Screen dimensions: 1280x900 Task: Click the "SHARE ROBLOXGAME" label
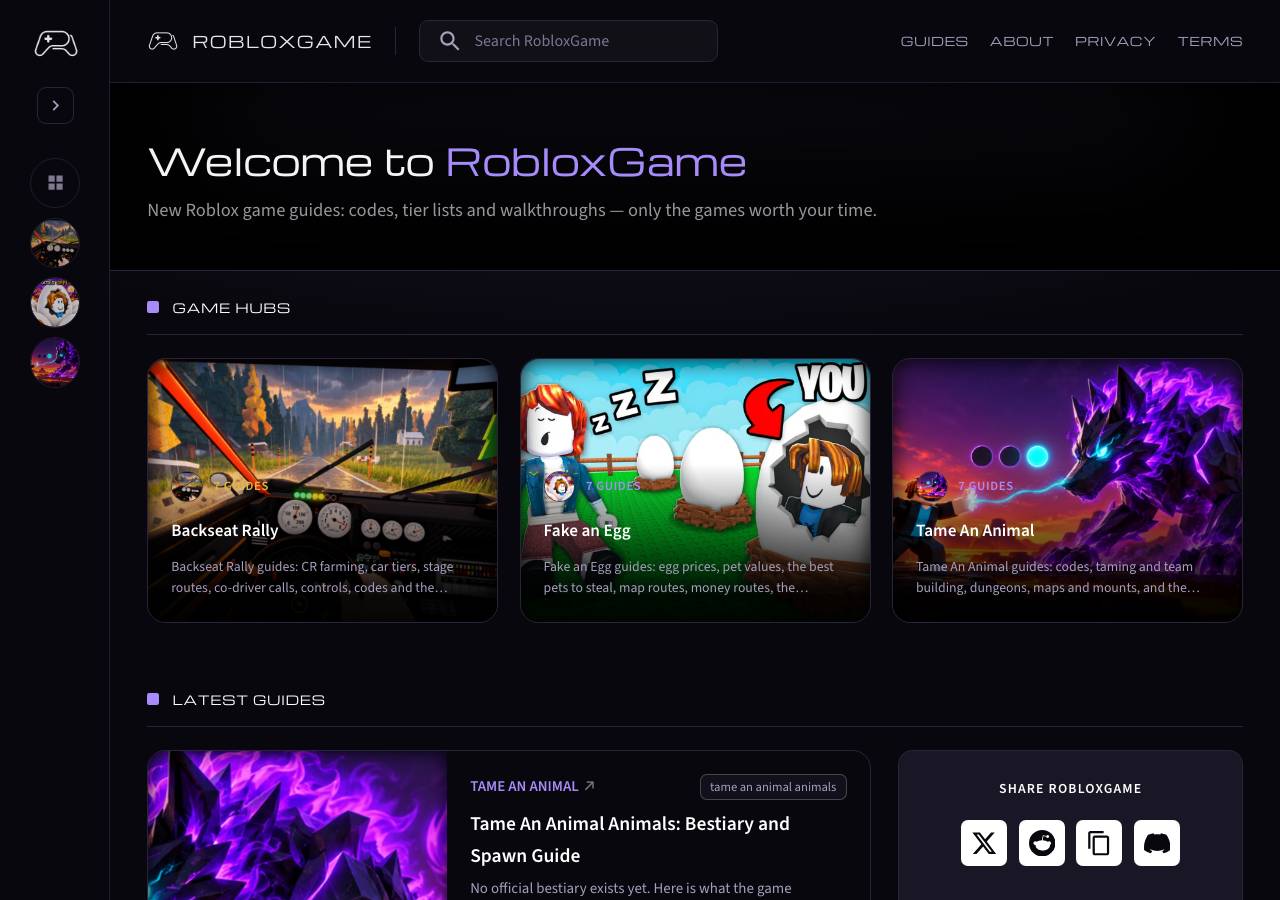[1070, 789]
